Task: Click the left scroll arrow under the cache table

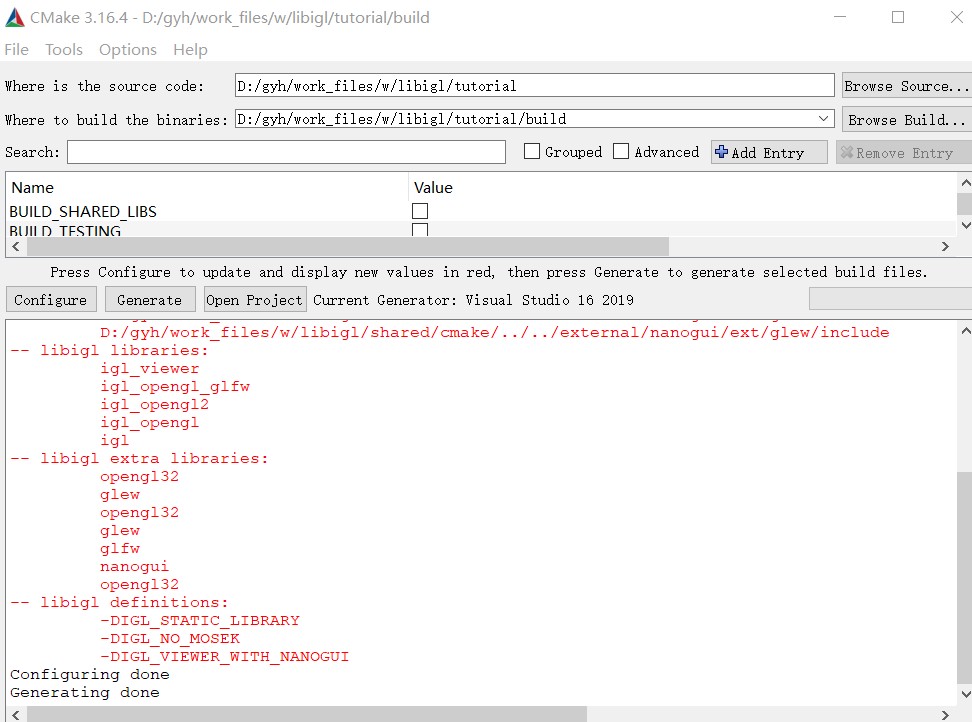Action: [x=15, y=246]
